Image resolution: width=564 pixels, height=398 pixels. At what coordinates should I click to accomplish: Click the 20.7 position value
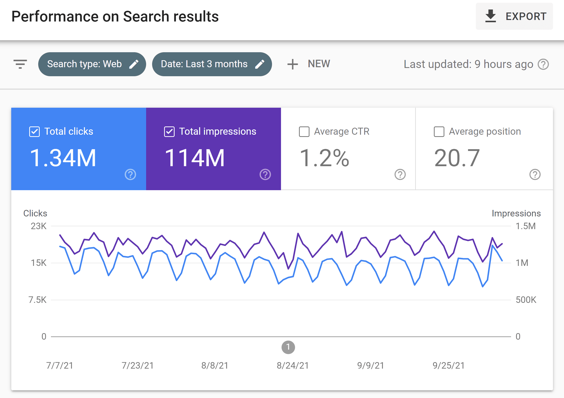[x=457, y=158]
